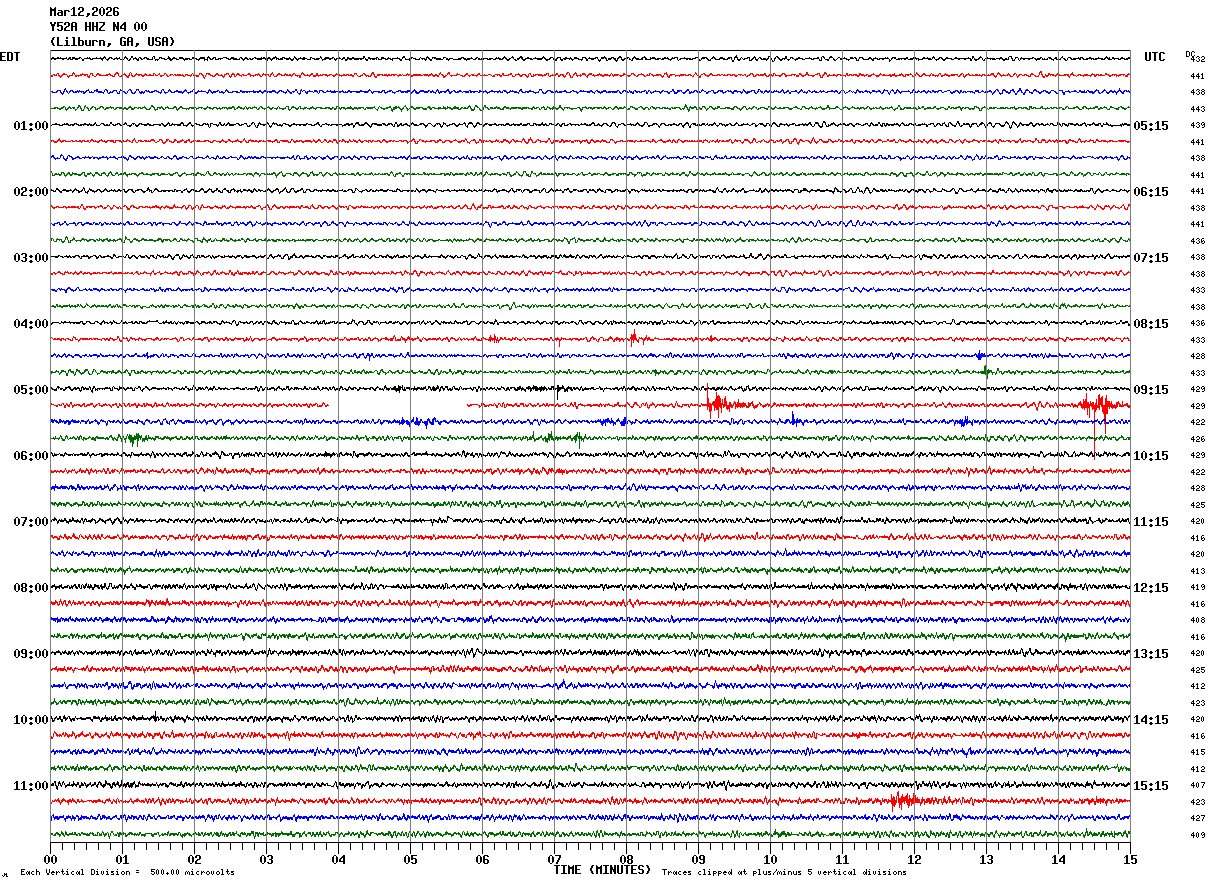Click the gap in the red trace after 05:00
1210x886 pixels.
(x=397, y=405)
